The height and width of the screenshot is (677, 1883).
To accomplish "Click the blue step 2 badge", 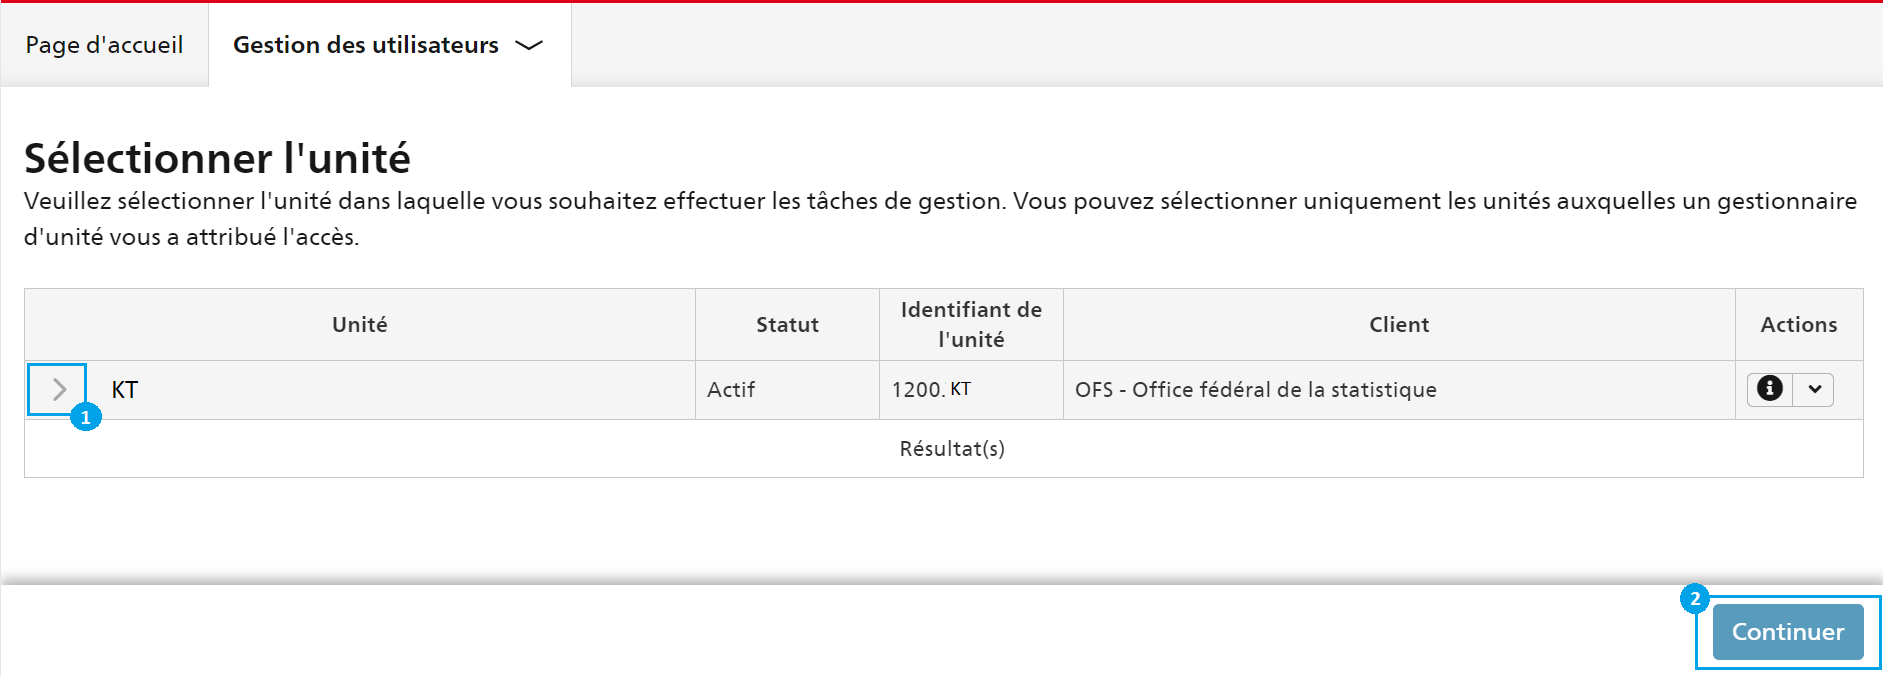I will (1694, 599).
